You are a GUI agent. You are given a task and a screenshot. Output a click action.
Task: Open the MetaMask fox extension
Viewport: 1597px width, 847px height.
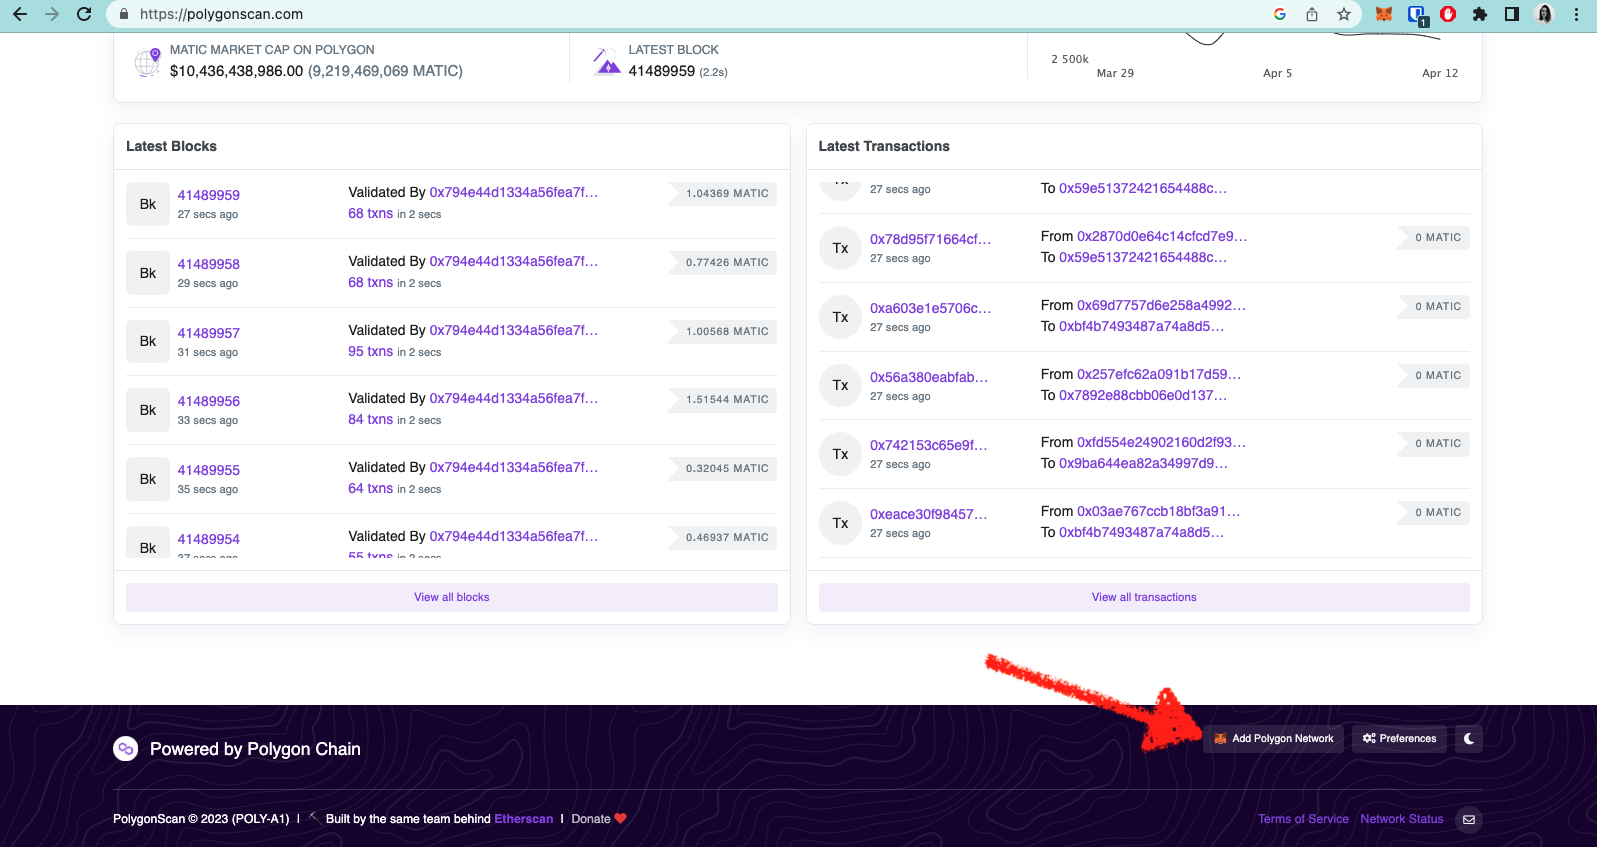point(1384,14)
